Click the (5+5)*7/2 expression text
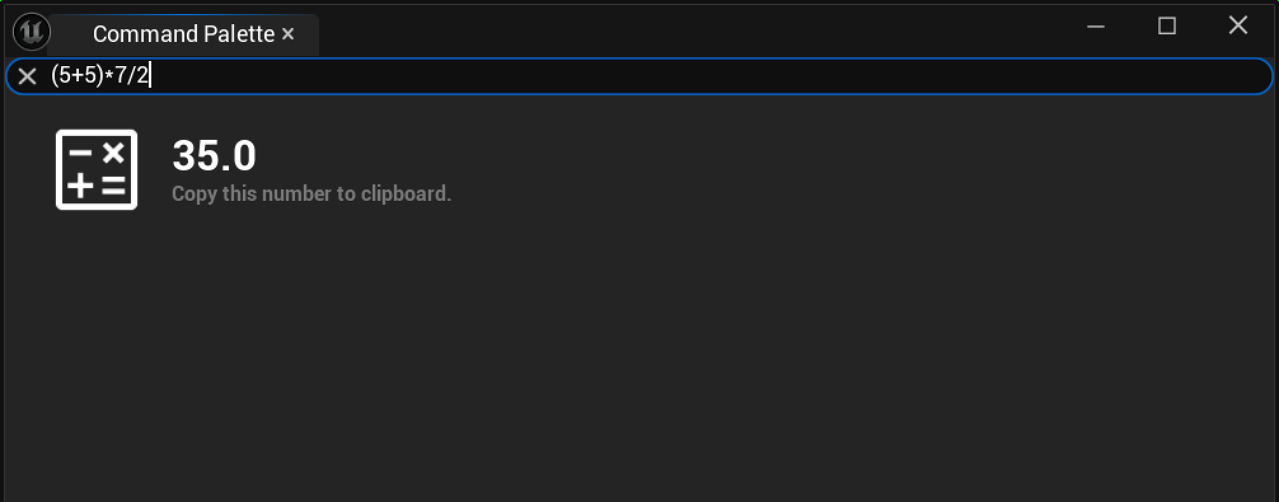Viewport: 1279px width, 502px height. click(x=100, y=76)
